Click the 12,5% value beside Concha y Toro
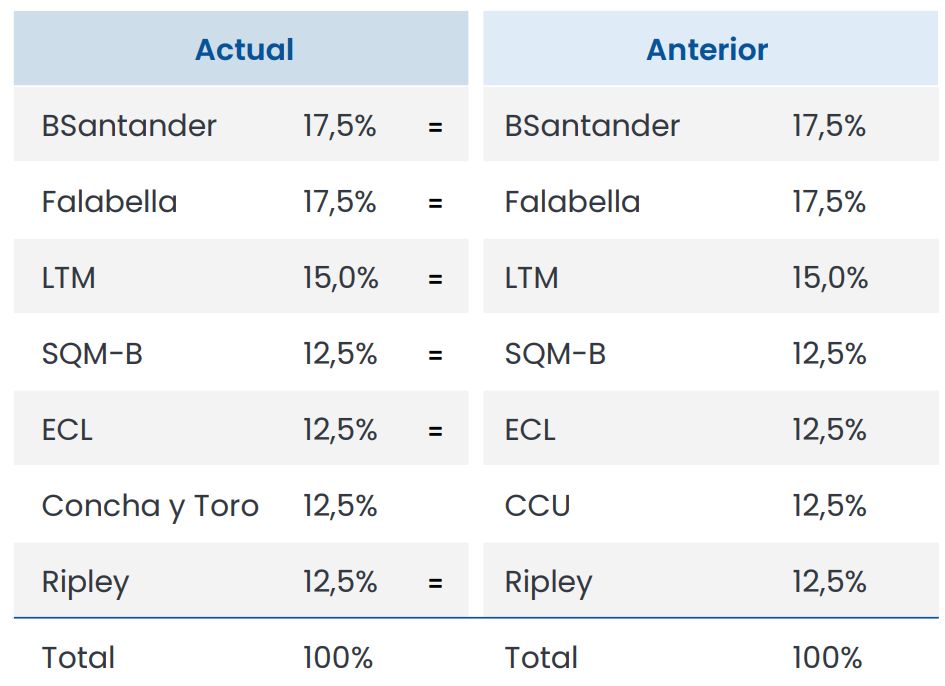 pos(340,506)
